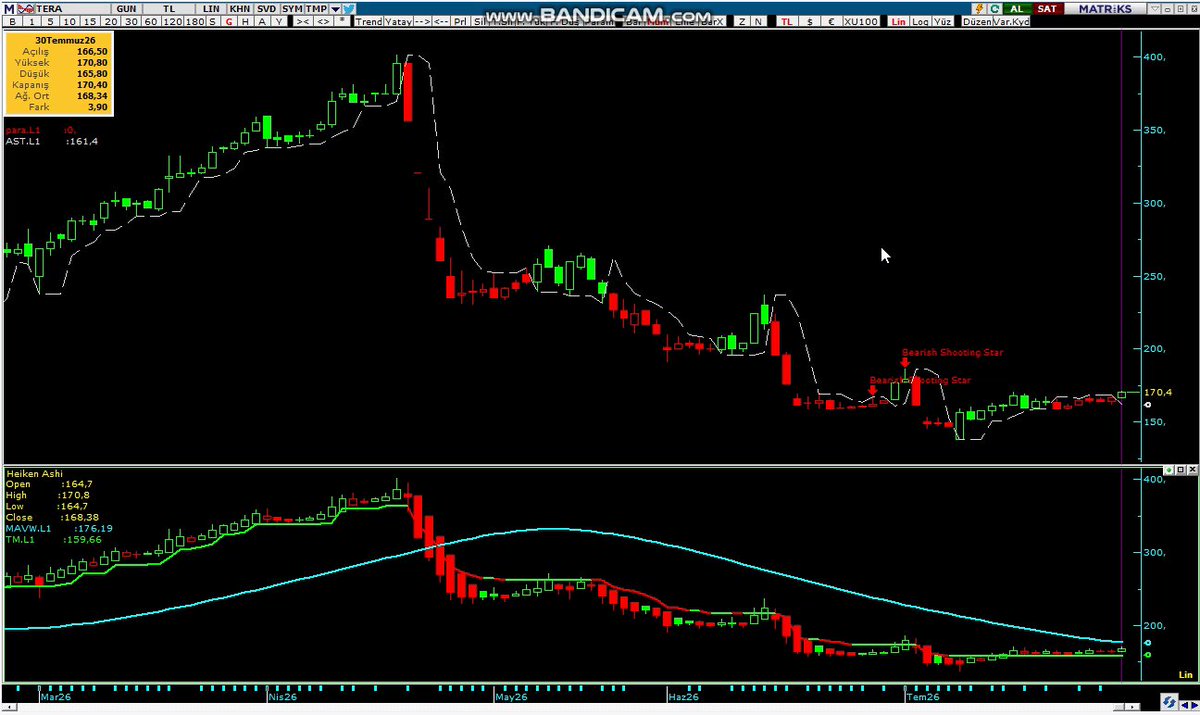Toggle the TL currency button
This screenshot has width=1200, height=715.
(786, 21)
